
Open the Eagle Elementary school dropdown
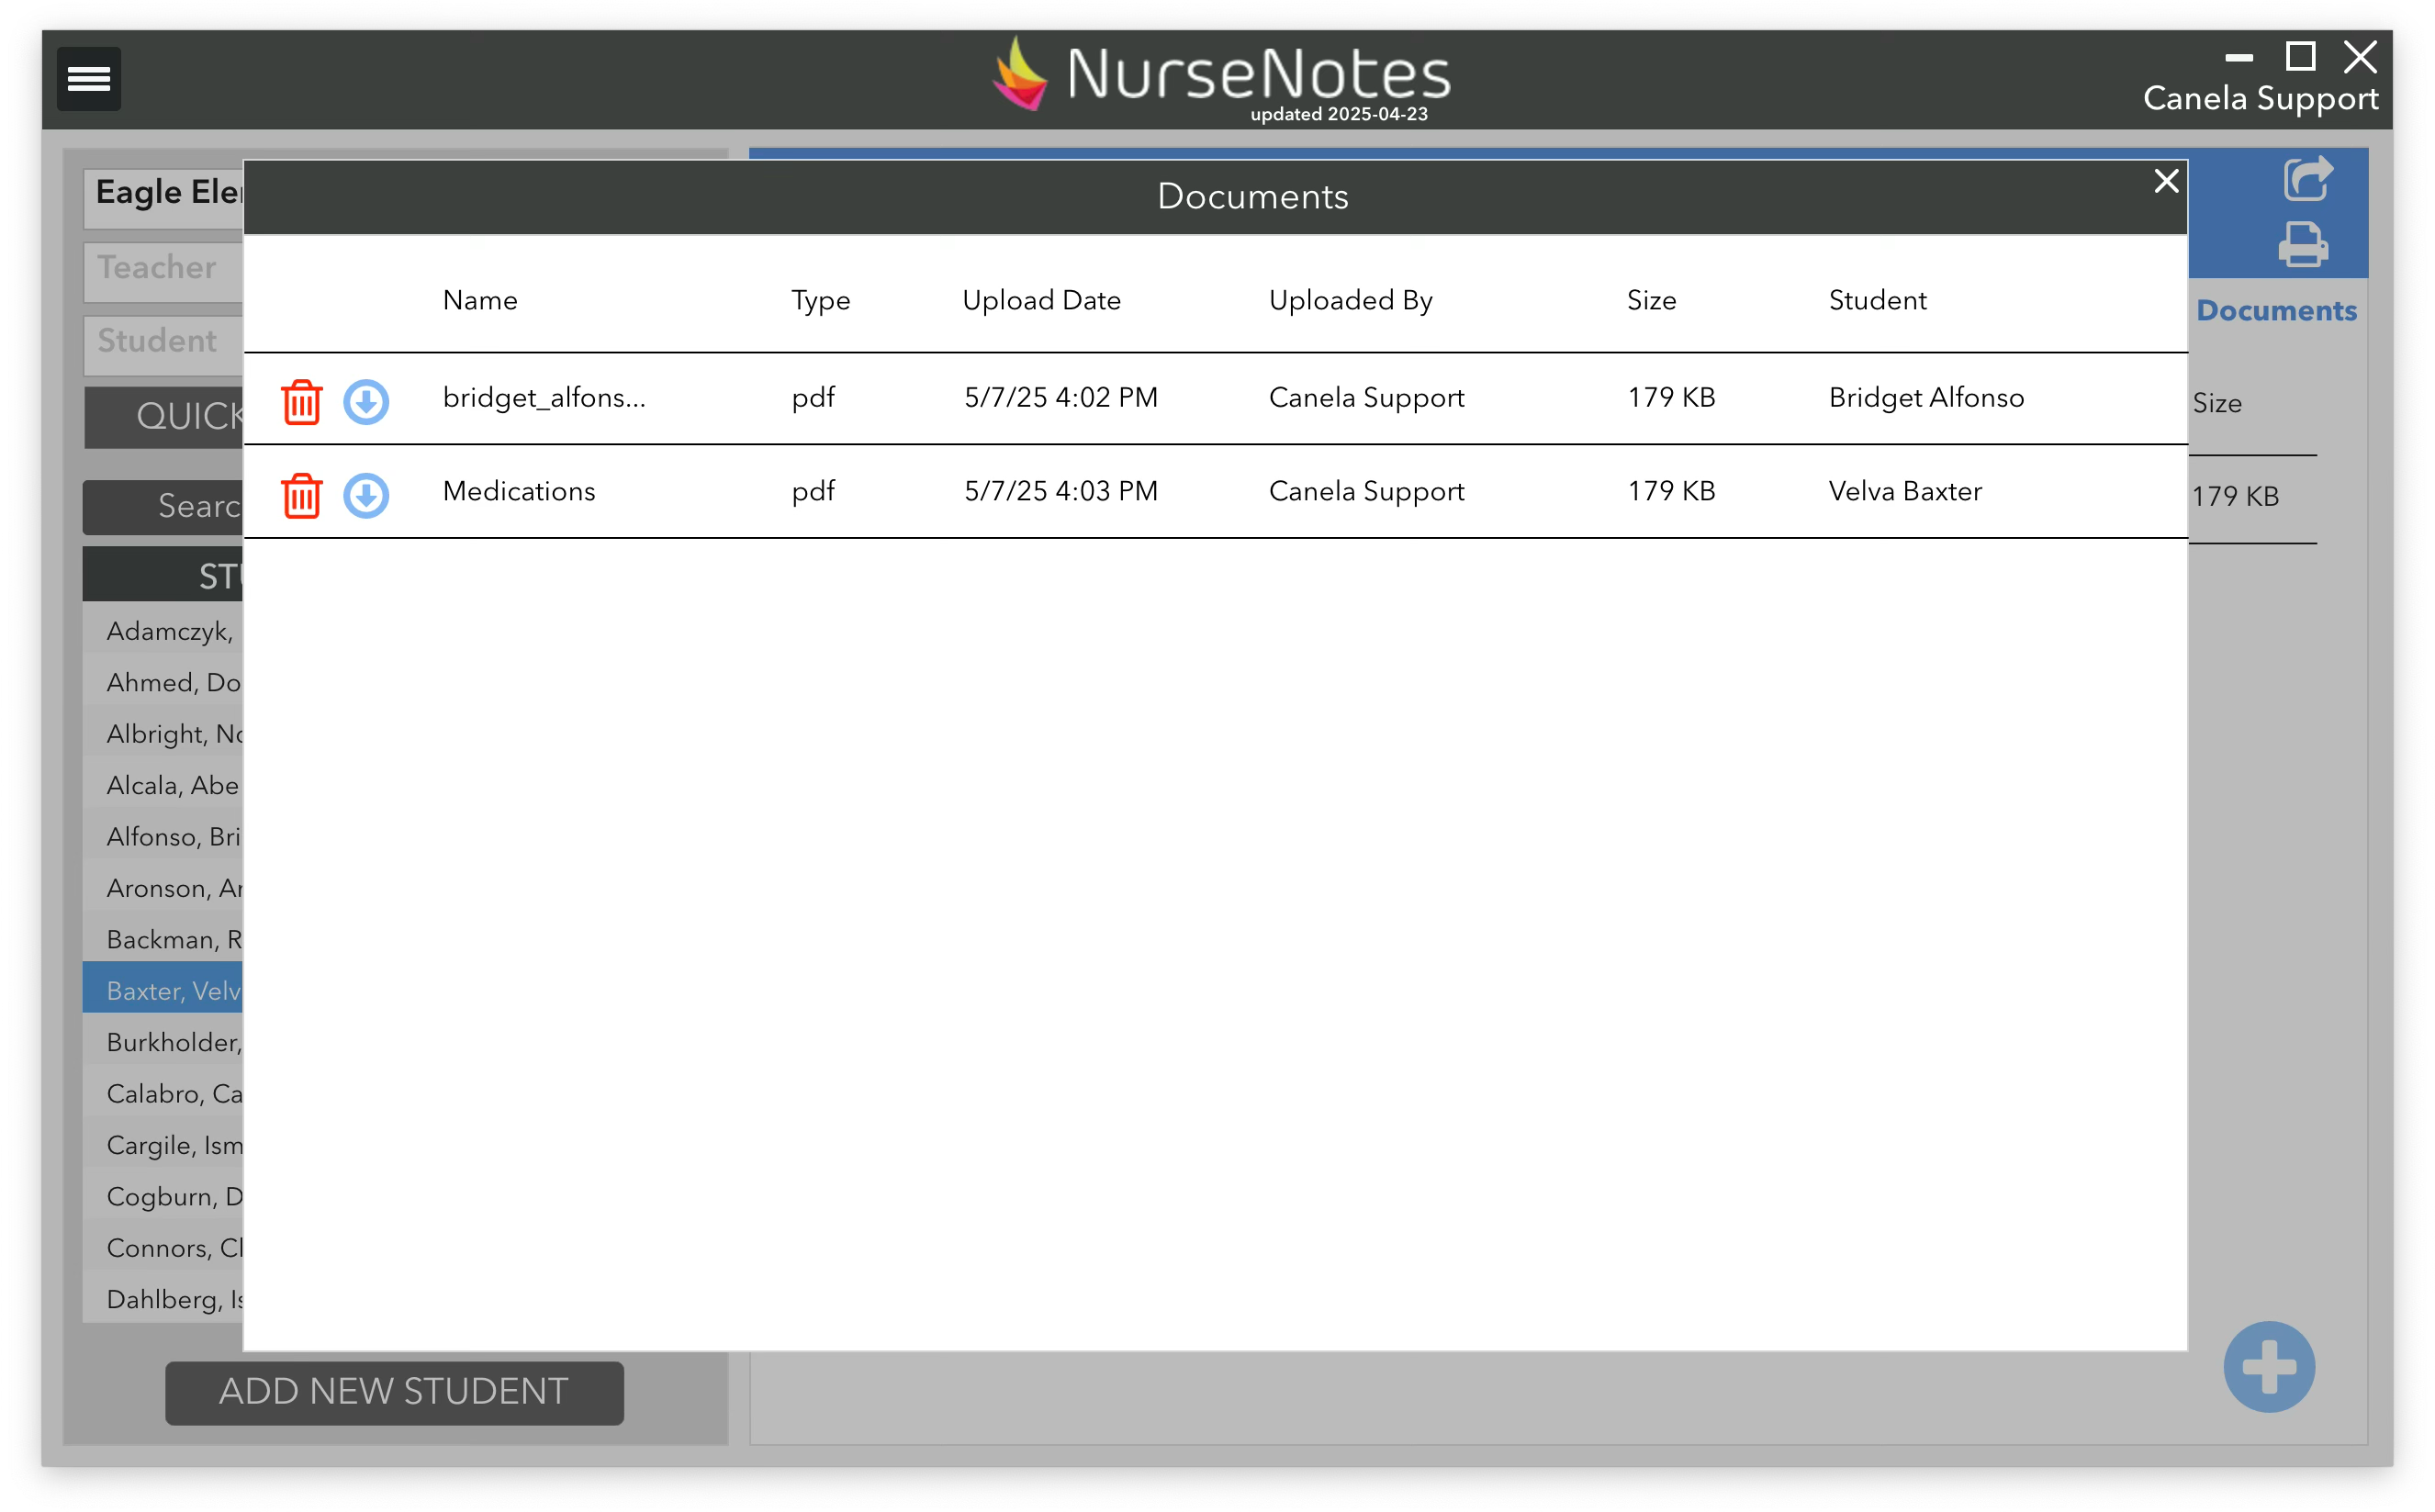pos(165,193)
